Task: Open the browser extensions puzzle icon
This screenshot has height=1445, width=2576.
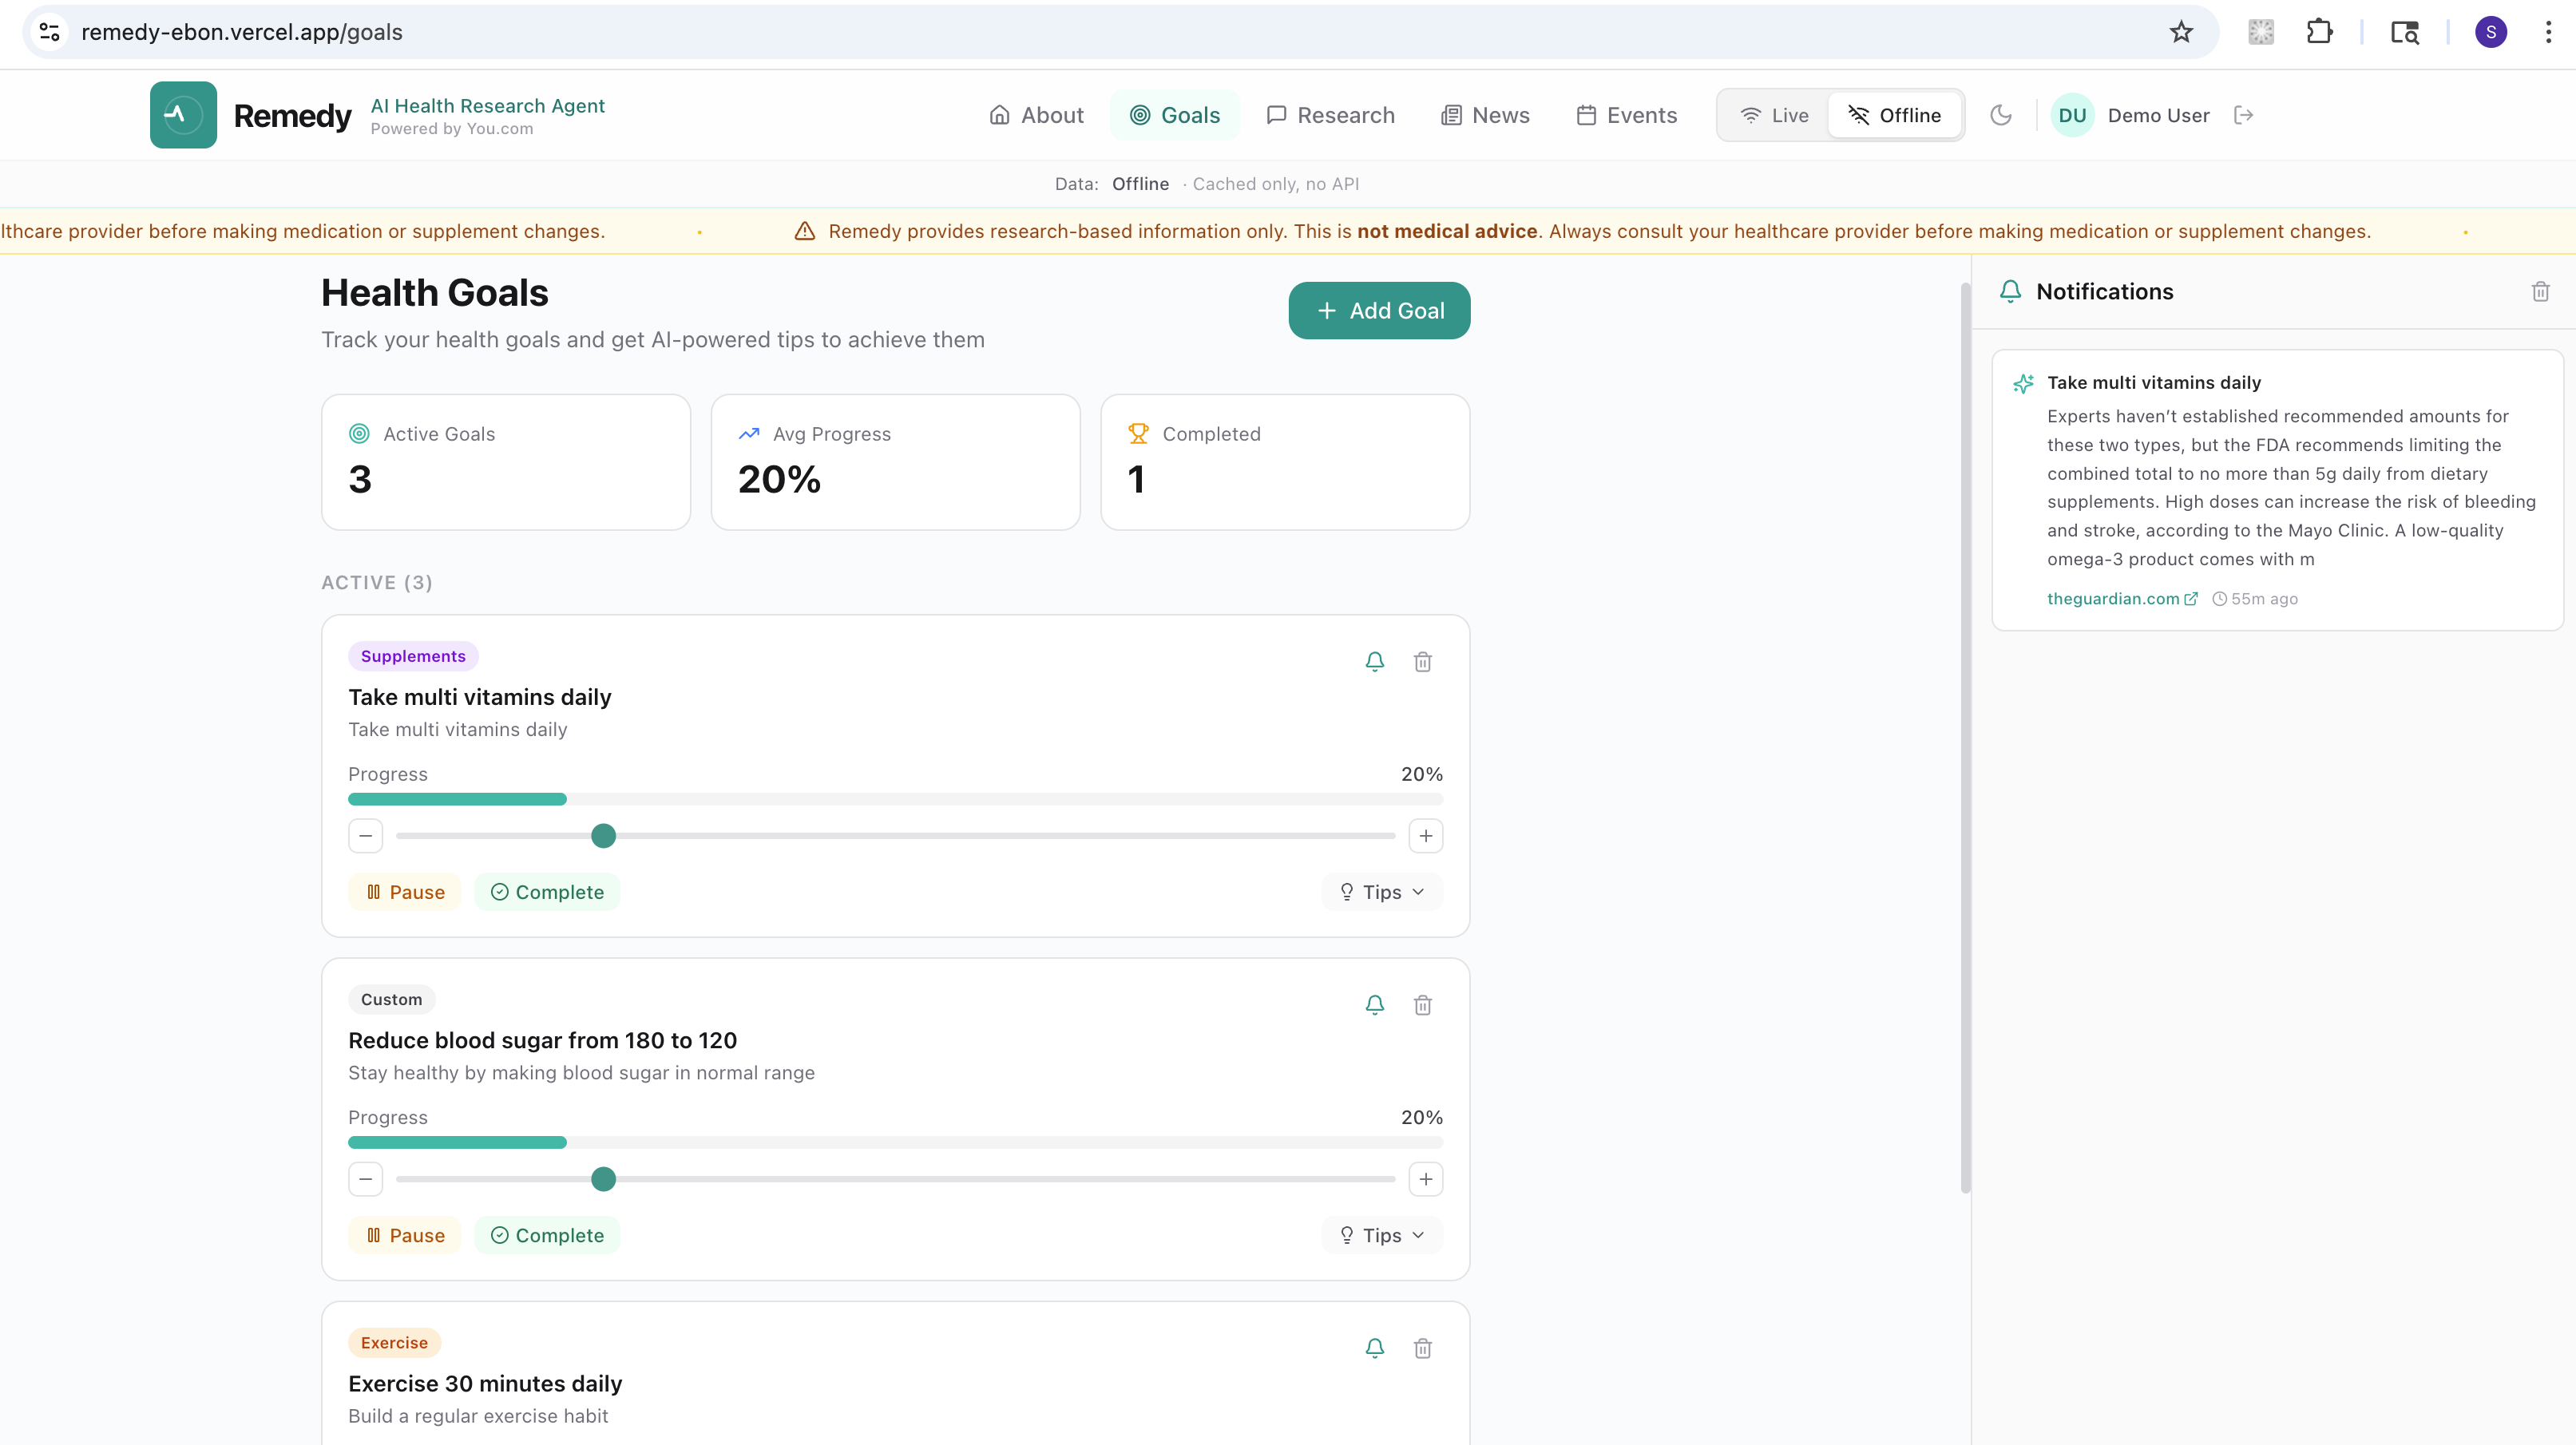Action: coord(2319,32)
